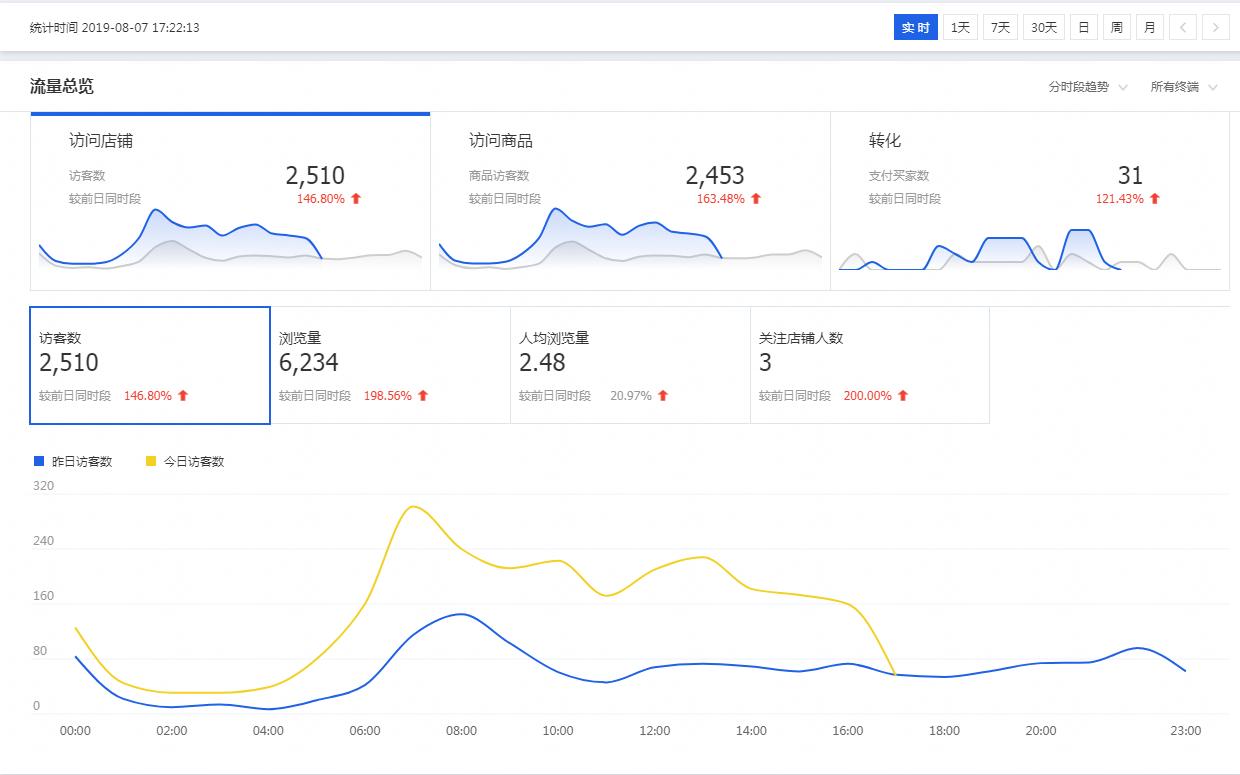
Task: Select the 实时 time range
Action: pyautogui.click(x=915, y=28)
